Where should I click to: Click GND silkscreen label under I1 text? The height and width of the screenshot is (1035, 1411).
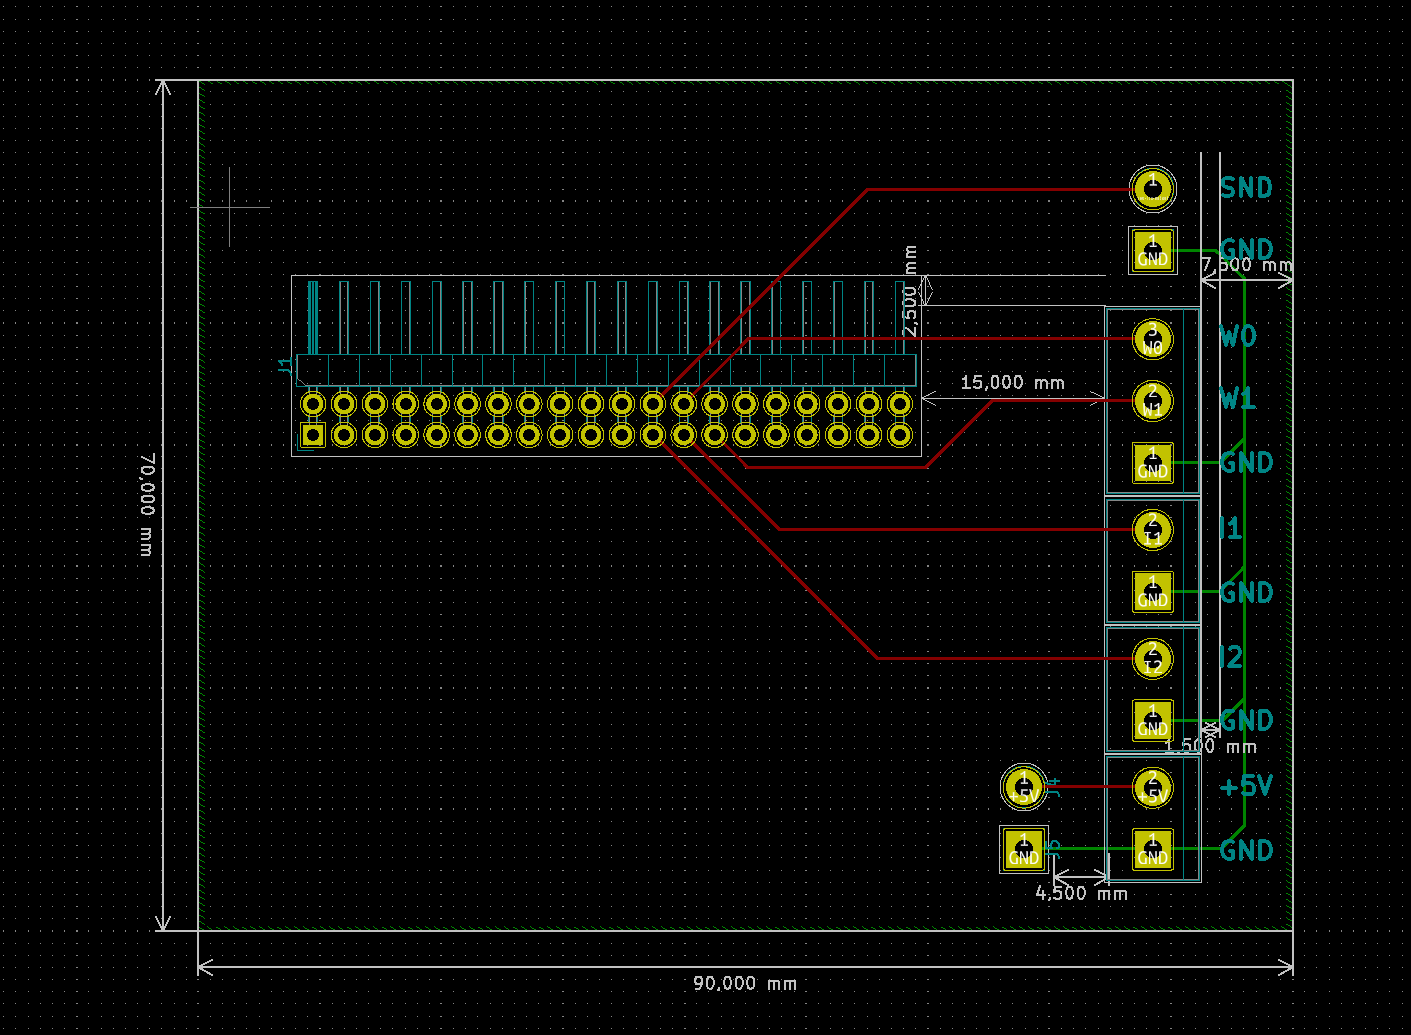[1246, 593]
